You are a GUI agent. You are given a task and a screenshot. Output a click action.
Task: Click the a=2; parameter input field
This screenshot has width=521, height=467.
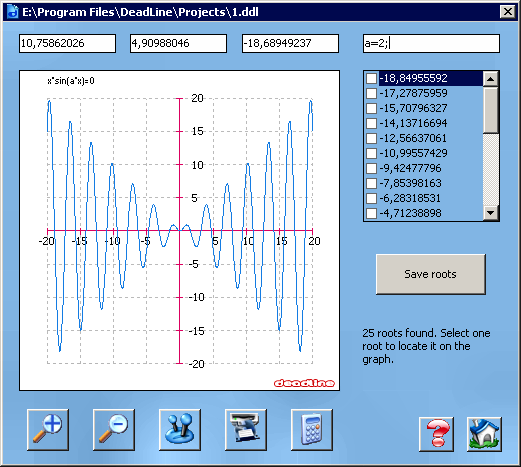click(x=431, y=43)
